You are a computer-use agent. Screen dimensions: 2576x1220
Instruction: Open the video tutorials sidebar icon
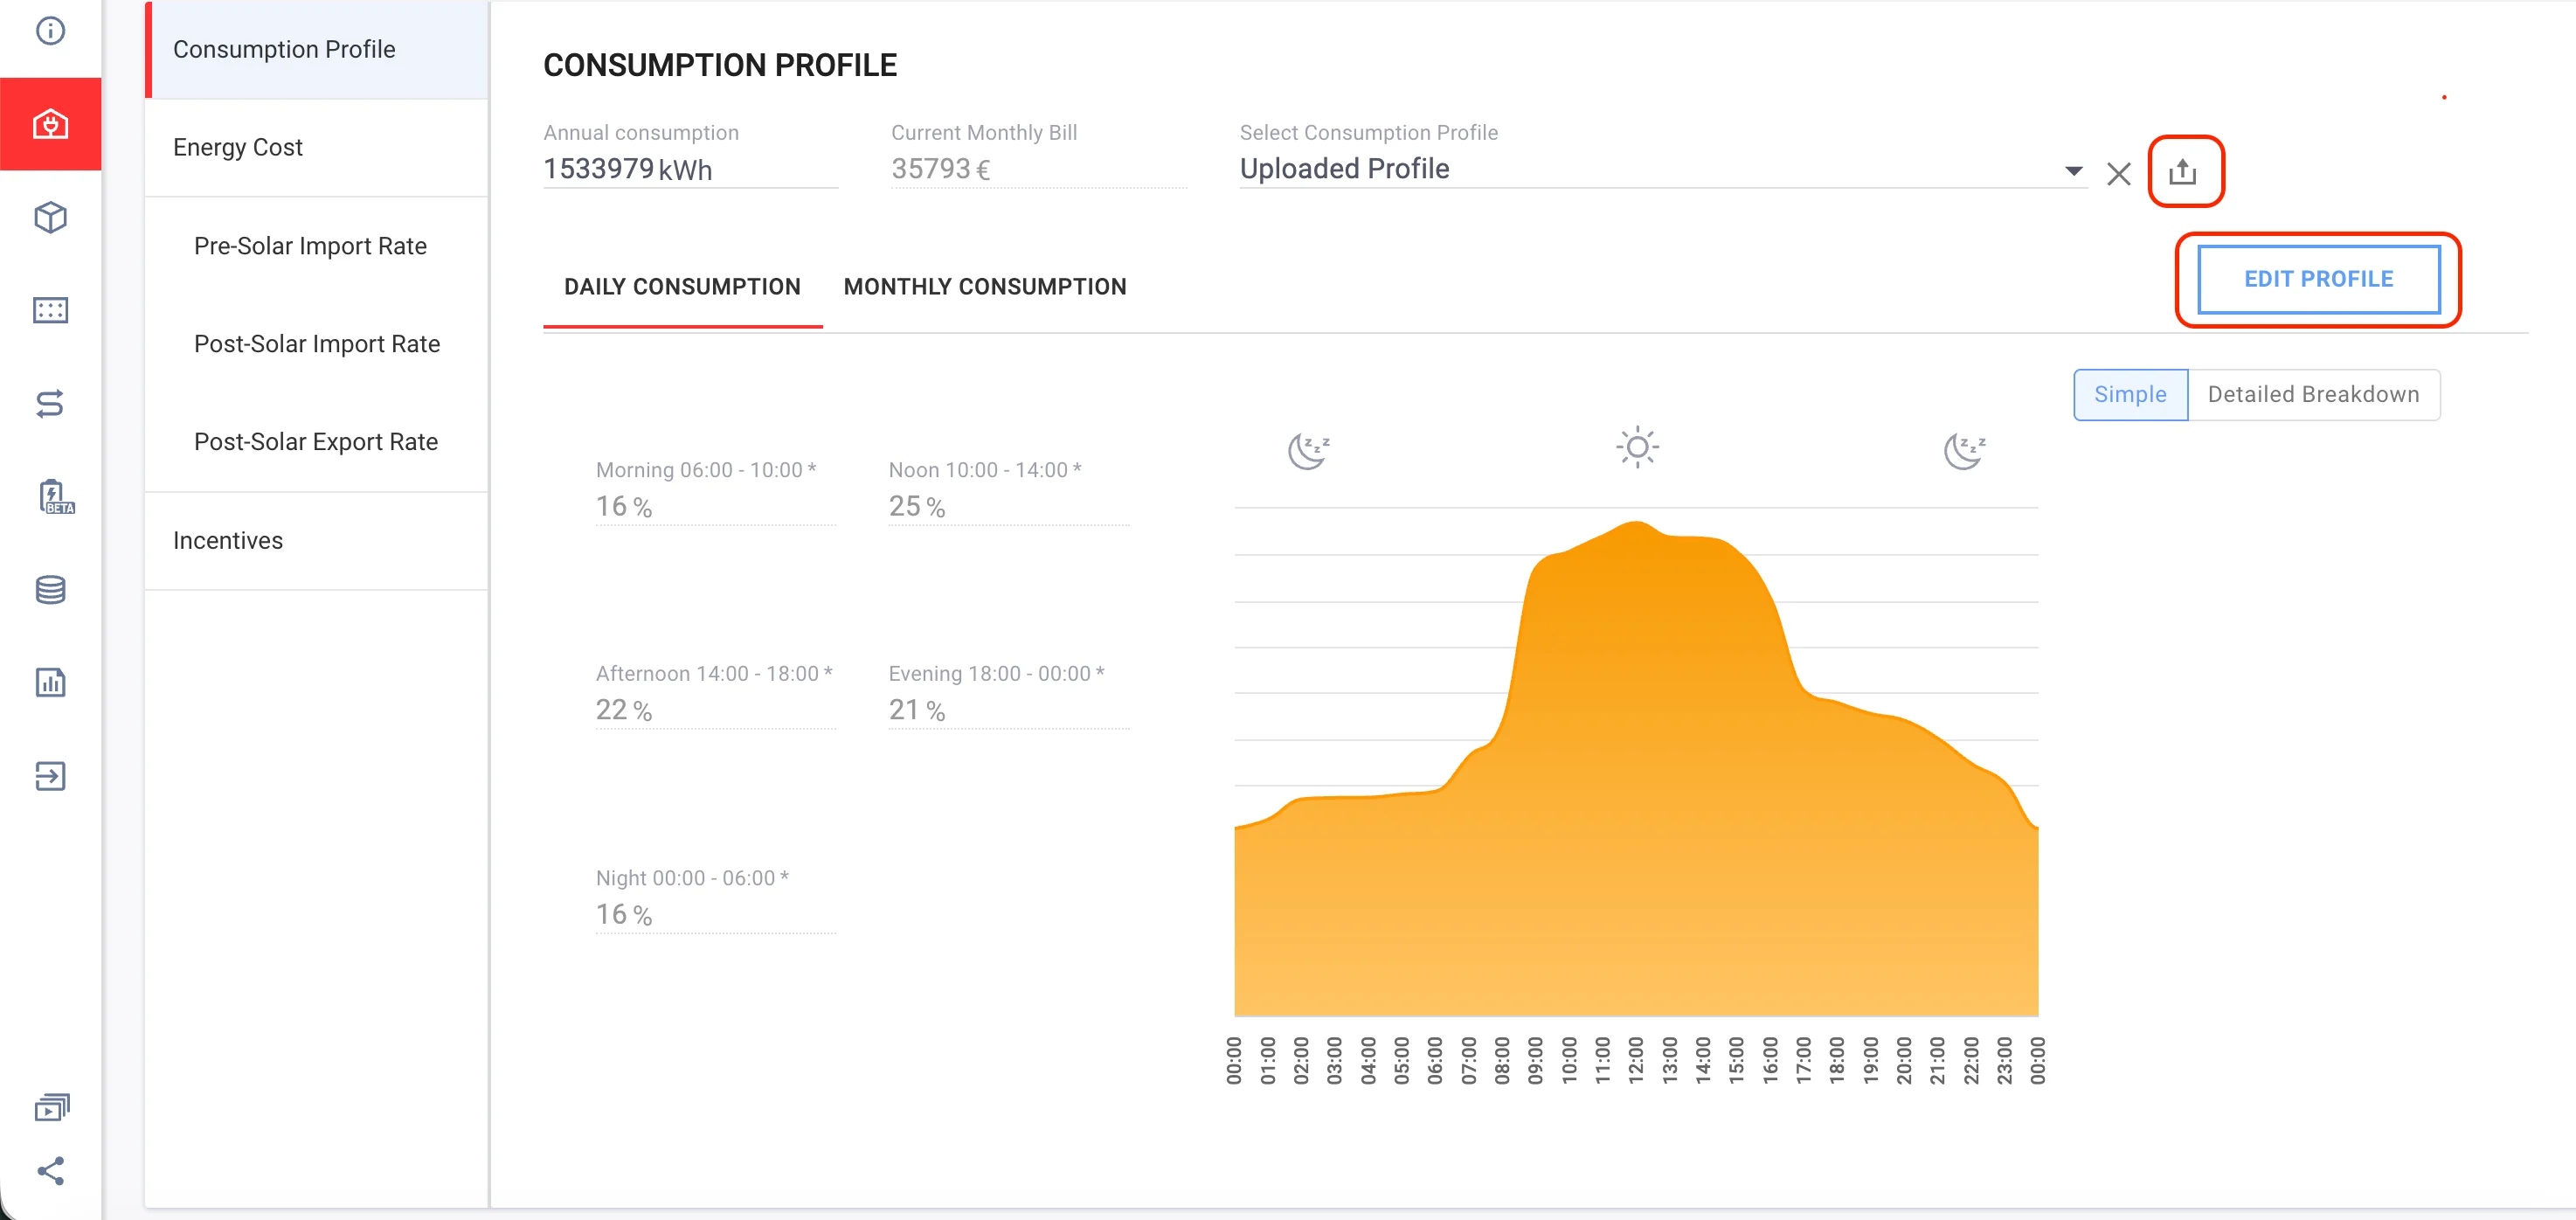click(51, 1107)
